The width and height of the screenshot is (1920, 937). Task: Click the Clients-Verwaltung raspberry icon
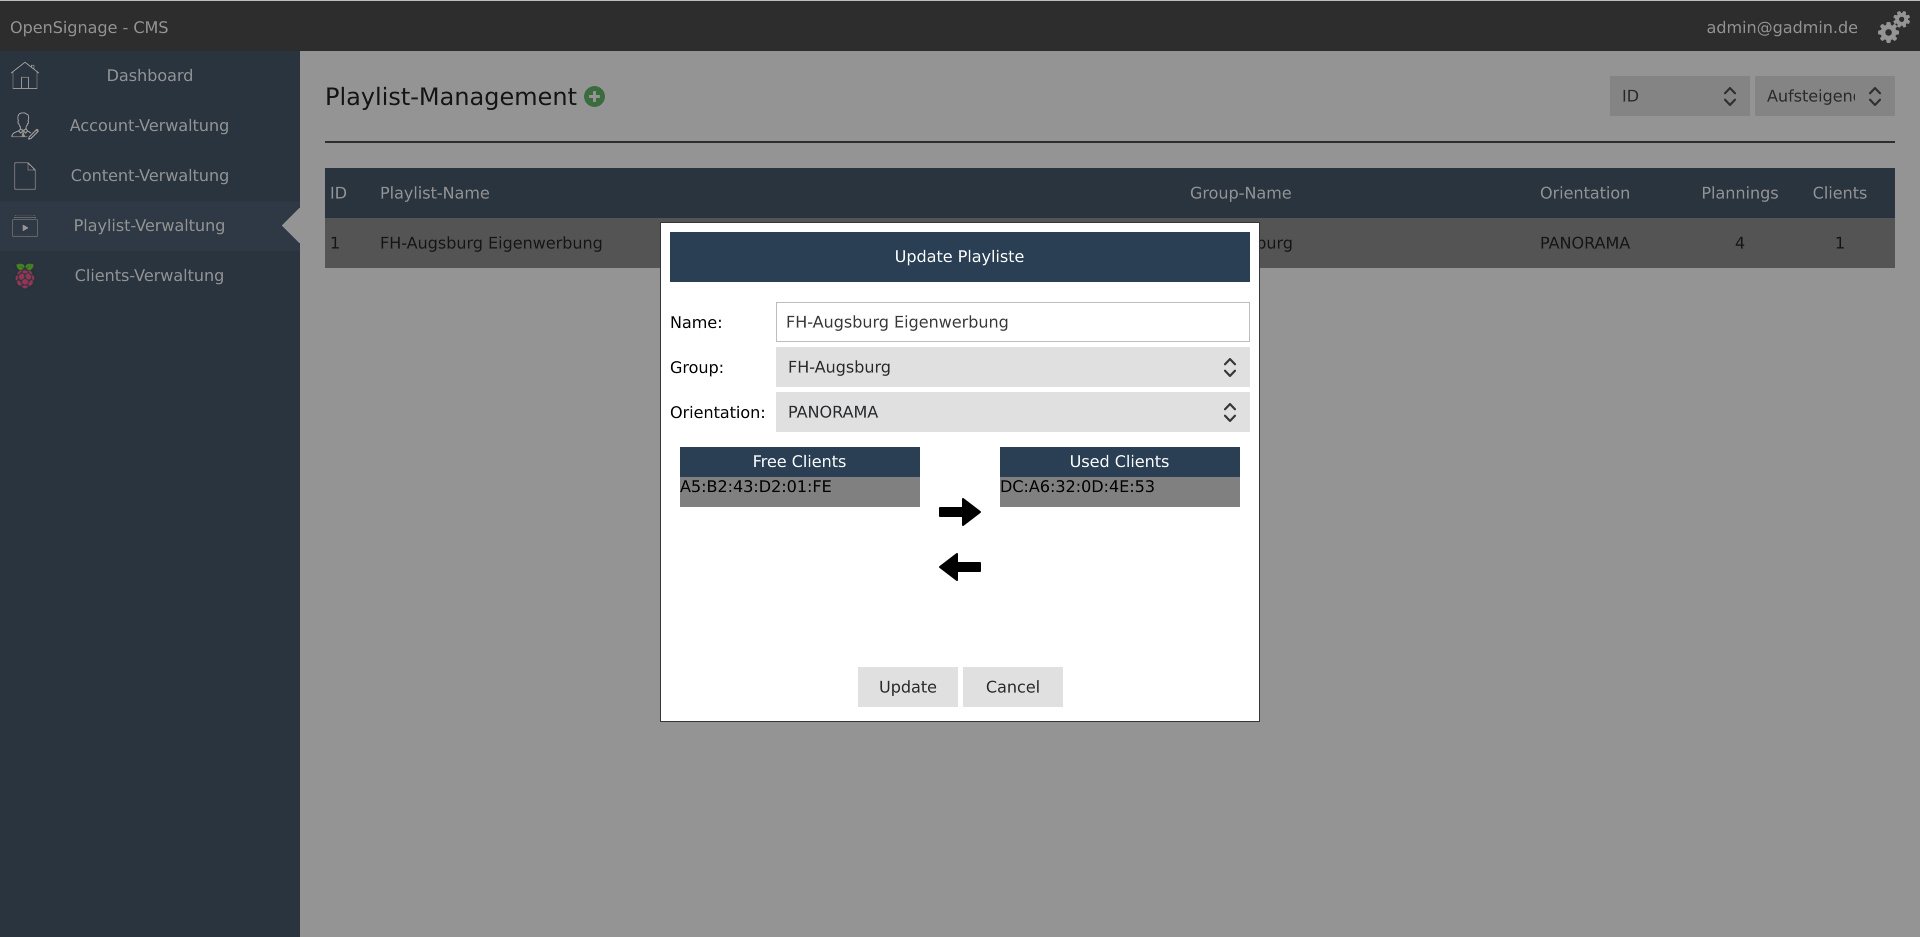coord(25,276)
